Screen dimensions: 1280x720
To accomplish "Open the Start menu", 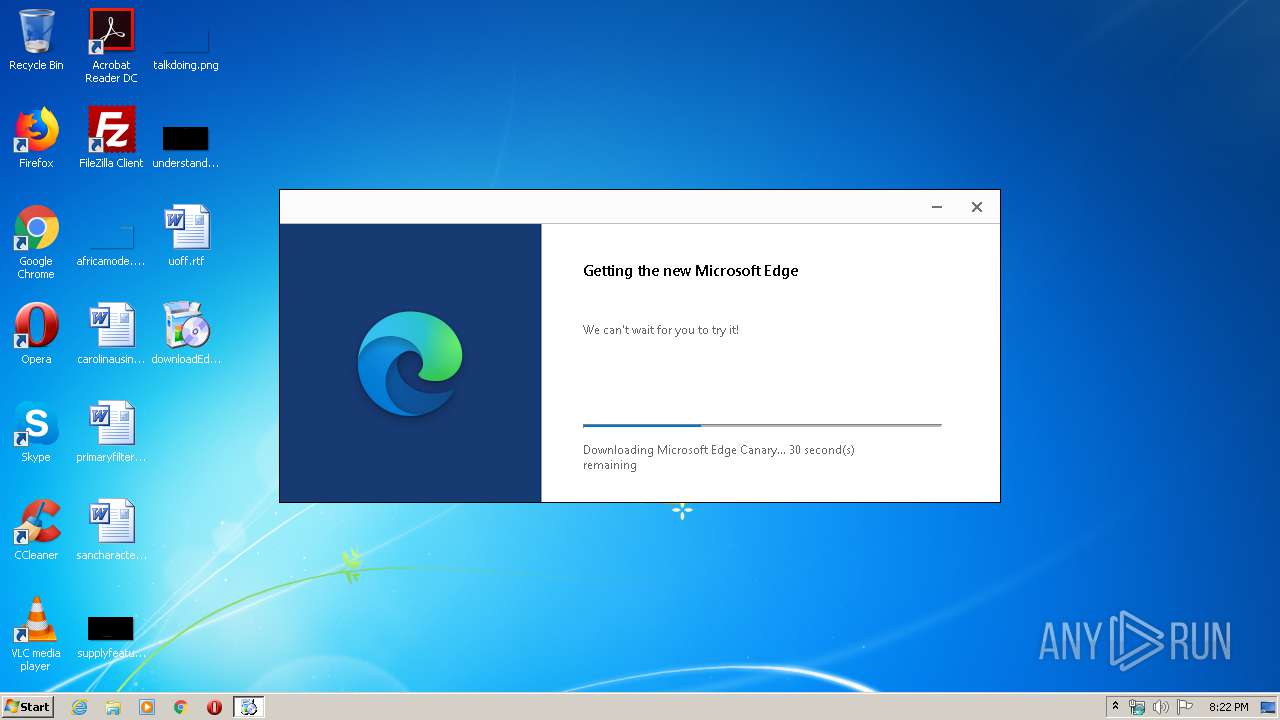I will (27, 707).
